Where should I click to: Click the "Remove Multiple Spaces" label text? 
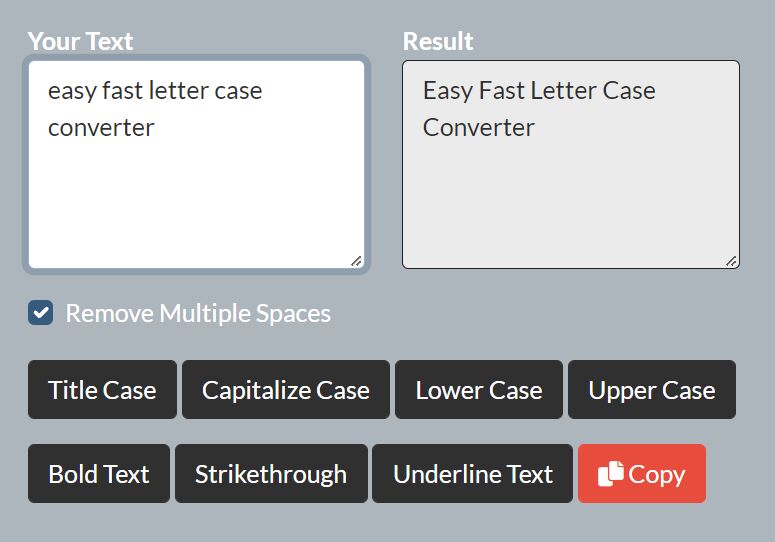tap(198, 313)
